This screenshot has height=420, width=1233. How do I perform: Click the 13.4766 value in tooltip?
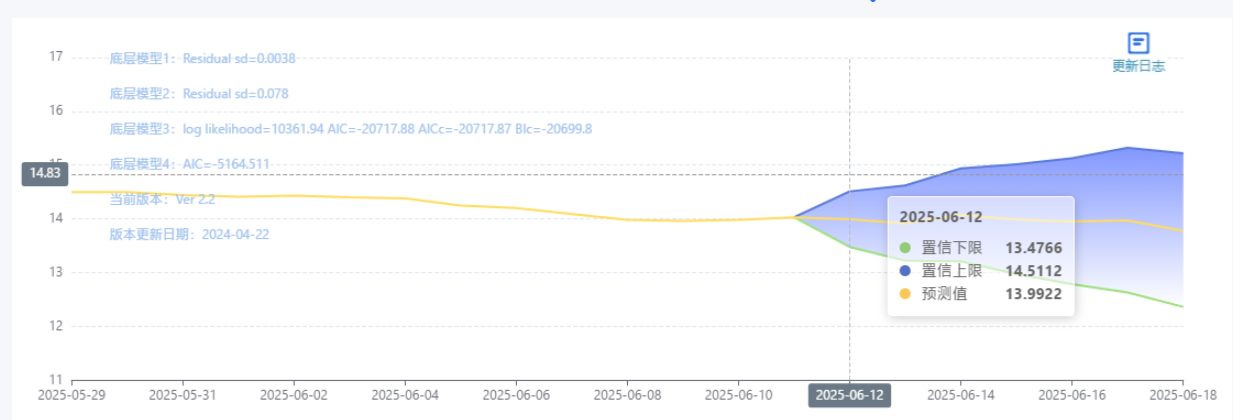(1033, 248)
